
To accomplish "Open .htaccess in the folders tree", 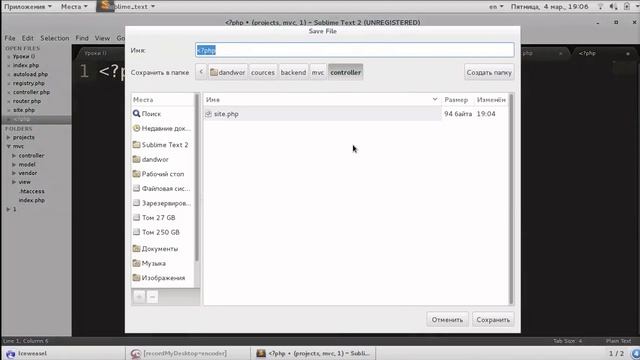I will (x=31, y=191).
